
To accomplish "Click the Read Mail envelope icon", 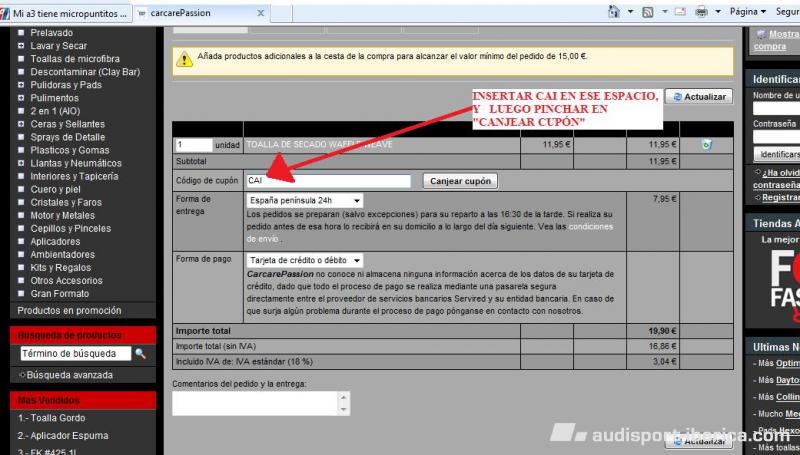I will pos(680,12).
